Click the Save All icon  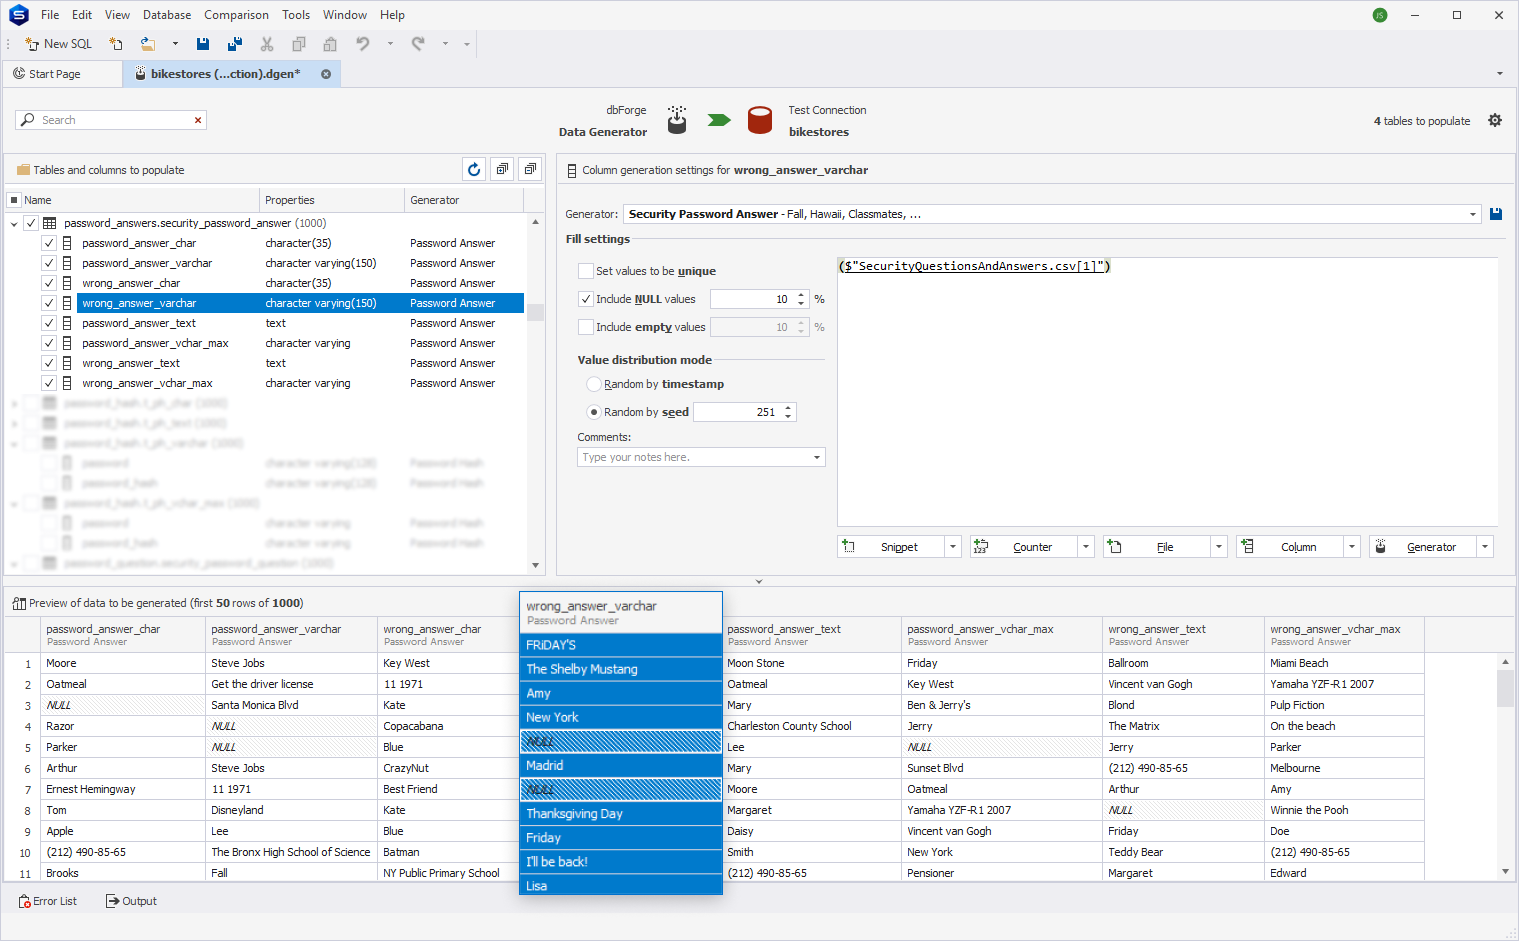[x=235, y=44]
